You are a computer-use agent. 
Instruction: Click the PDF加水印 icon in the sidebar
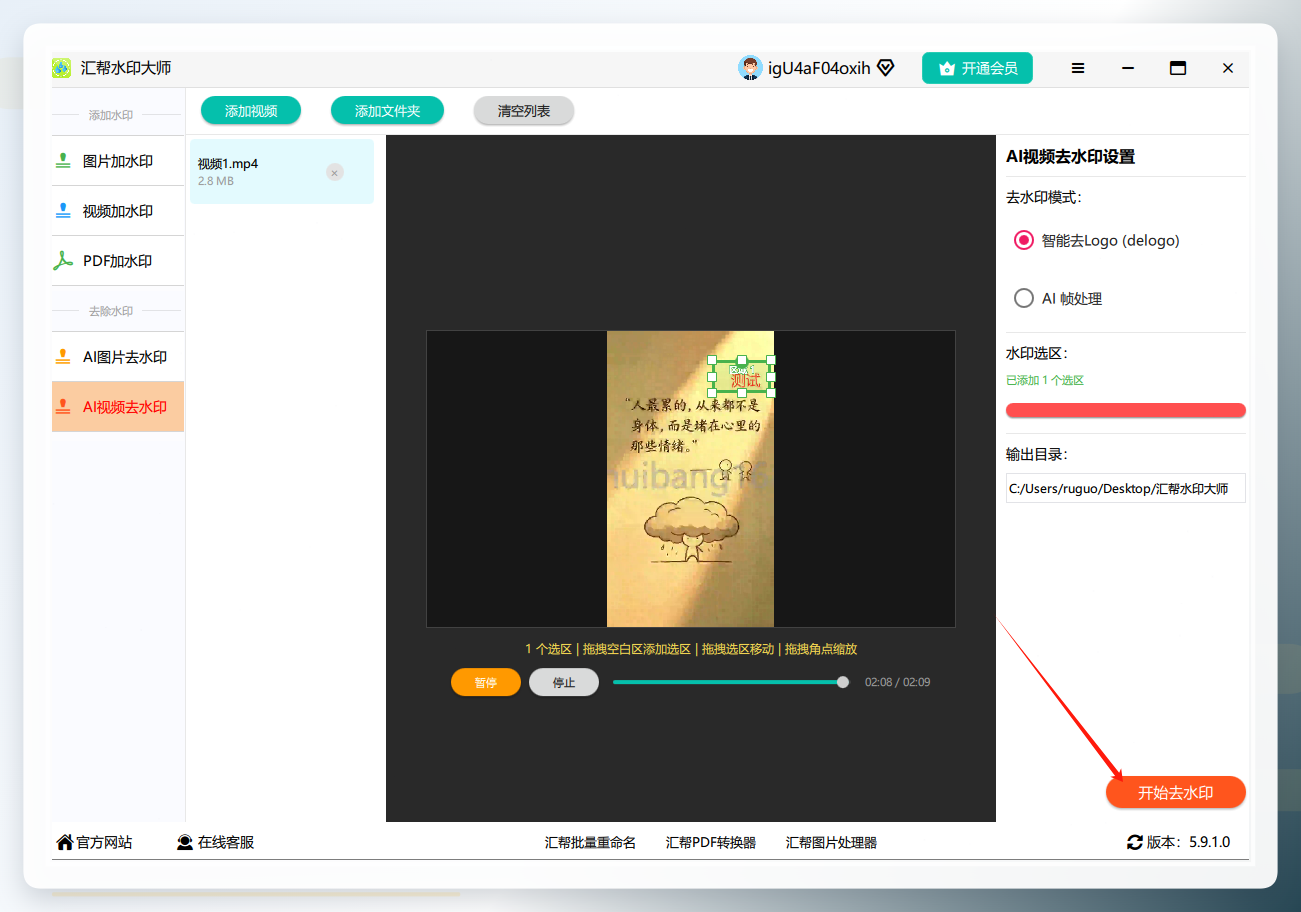tap(63, 261)
